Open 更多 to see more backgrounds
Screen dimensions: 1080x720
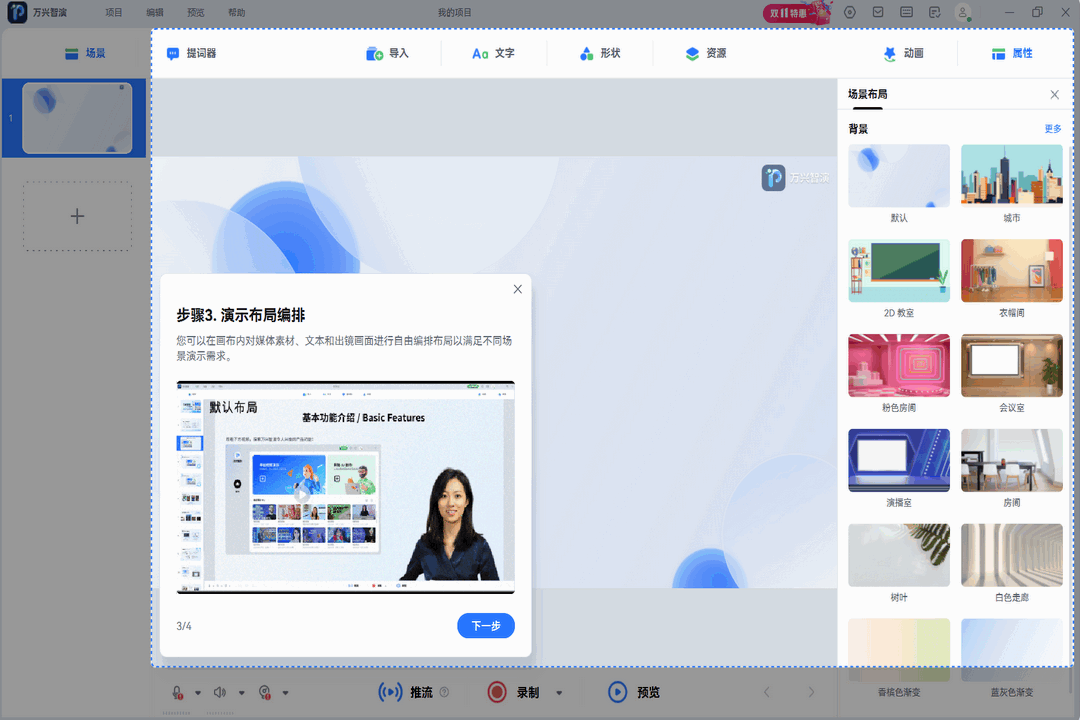tap(1051, 128)
